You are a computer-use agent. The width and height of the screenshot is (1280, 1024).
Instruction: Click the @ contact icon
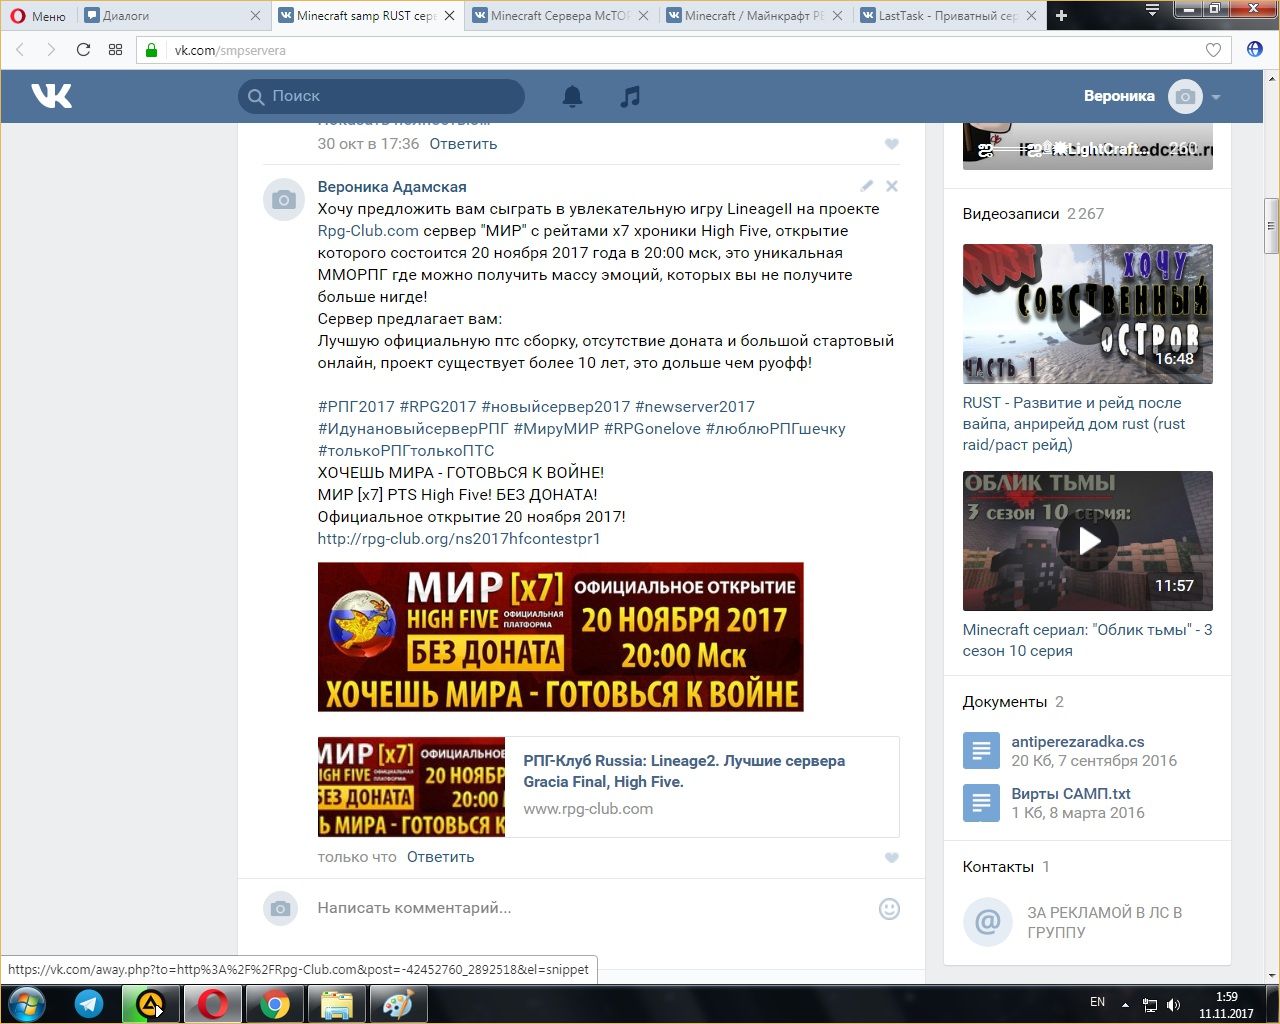pos(987,921)
